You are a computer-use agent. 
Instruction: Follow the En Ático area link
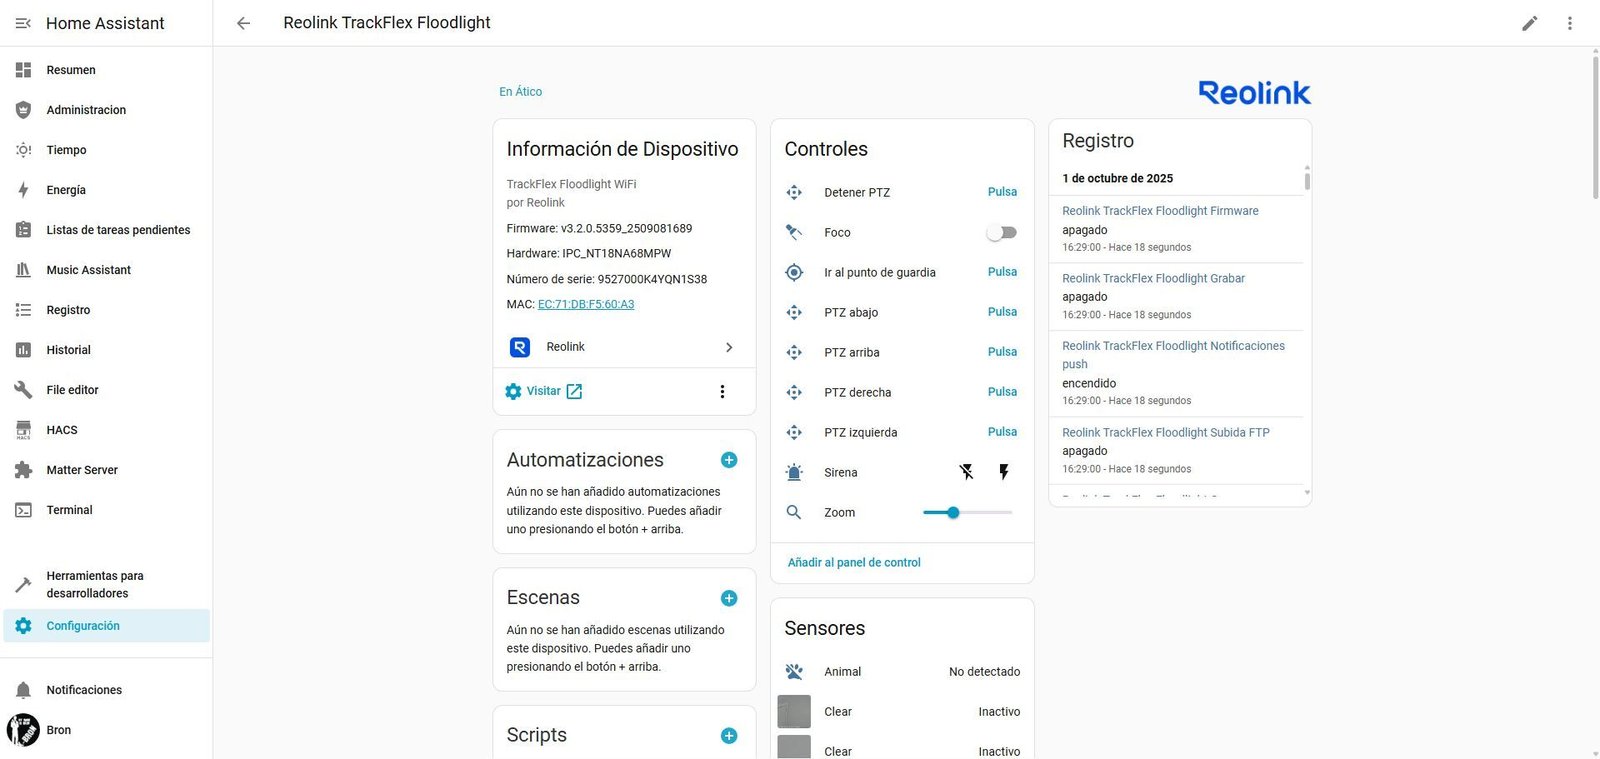521,92
